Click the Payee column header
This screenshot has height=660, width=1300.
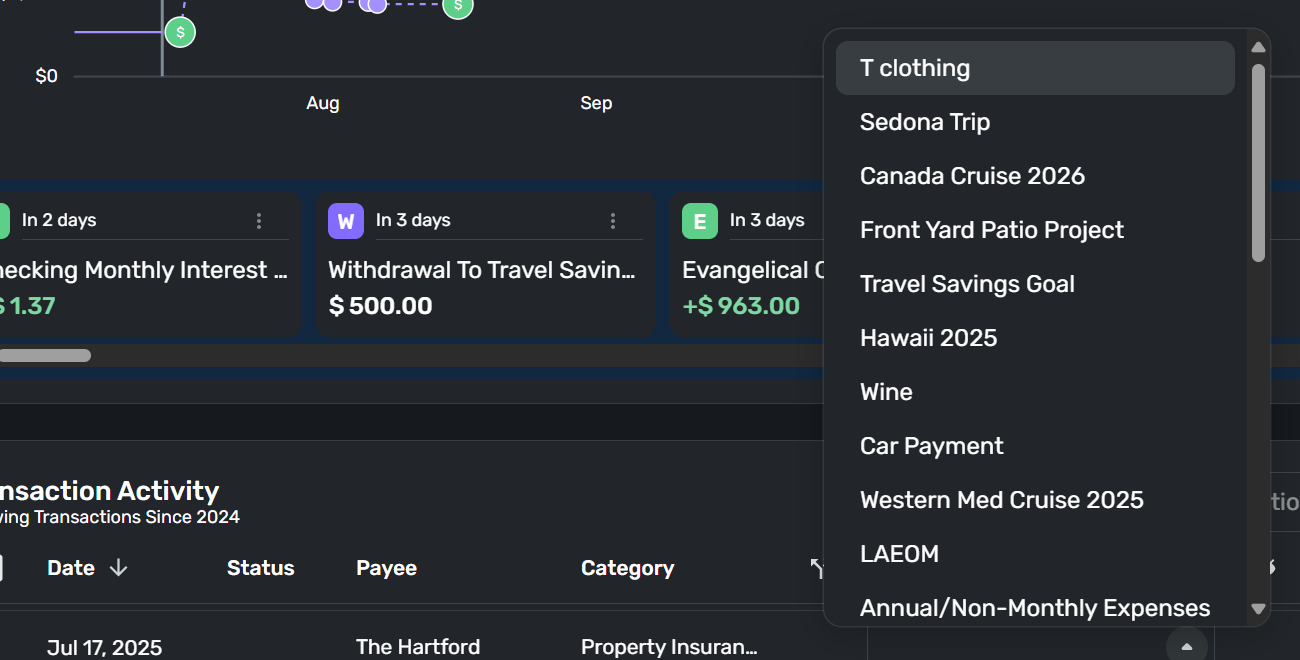[386, 568]
